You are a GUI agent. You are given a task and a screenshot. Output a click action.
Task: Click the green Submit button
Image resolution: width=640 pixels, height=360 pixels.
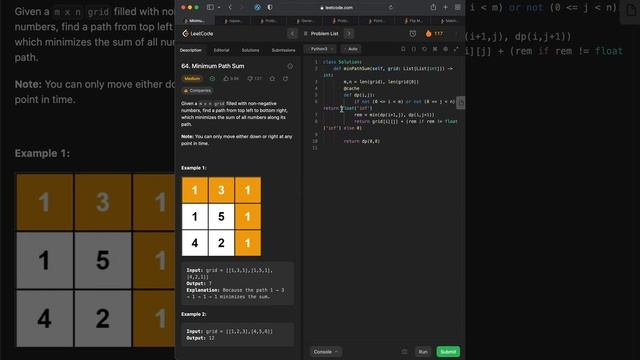[448, 351]
